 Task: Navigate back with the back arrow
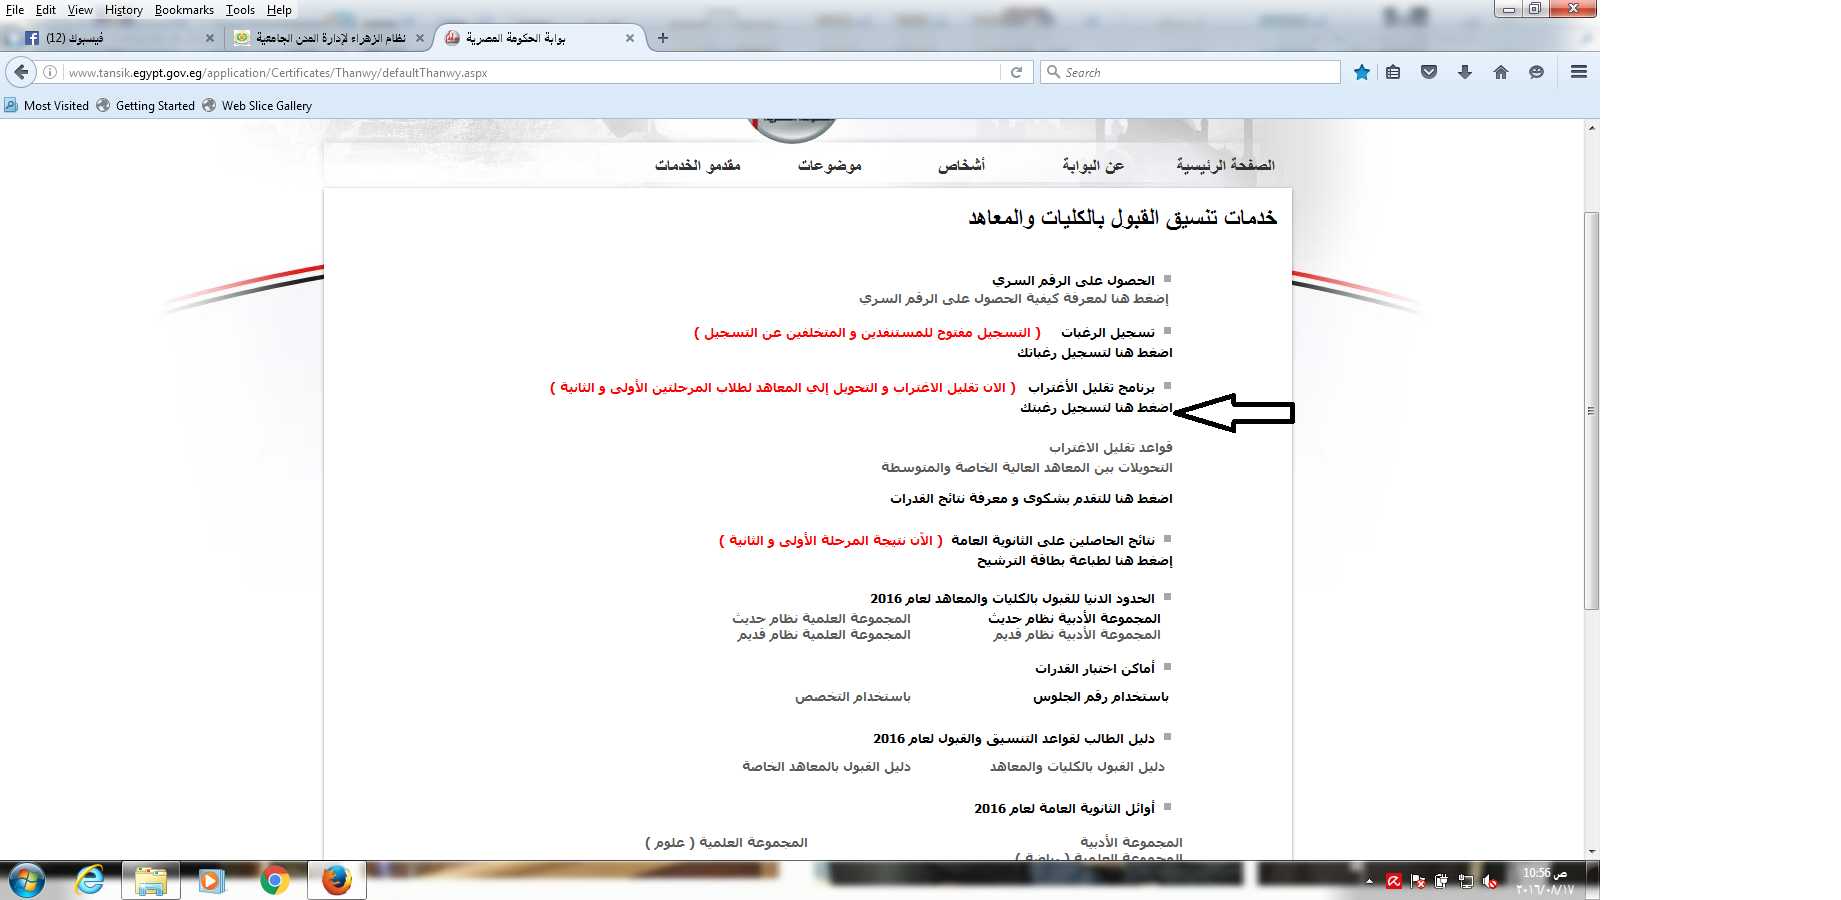pos(21,72)
